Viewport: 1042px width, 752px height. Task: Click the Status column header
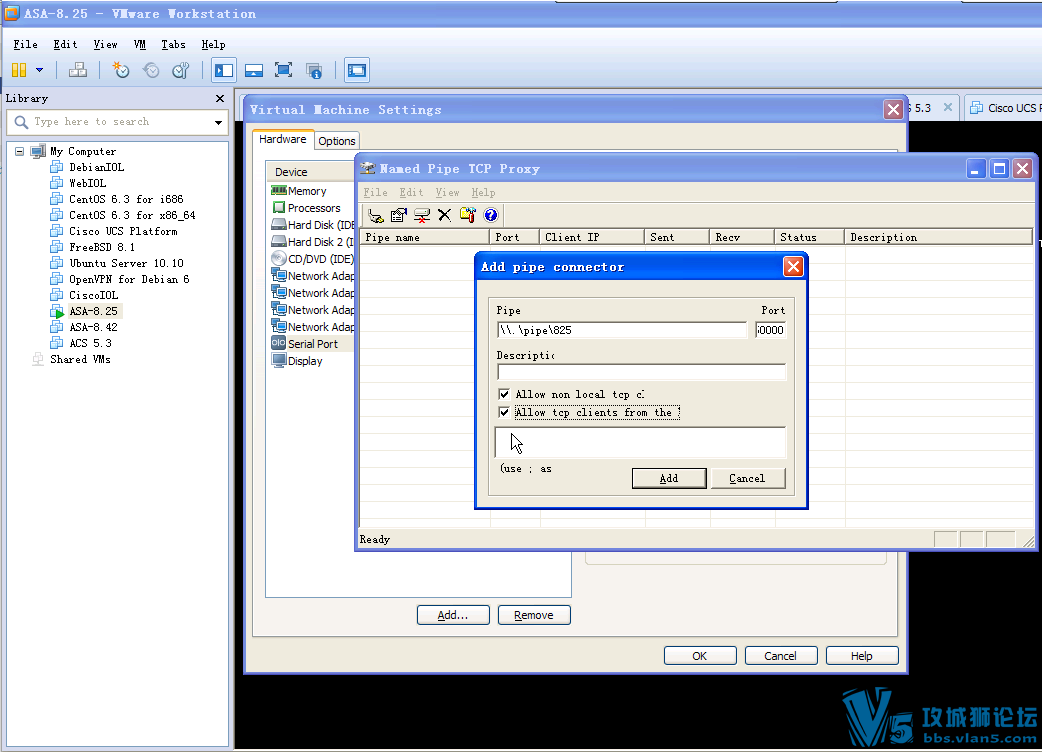click(809, 237)
